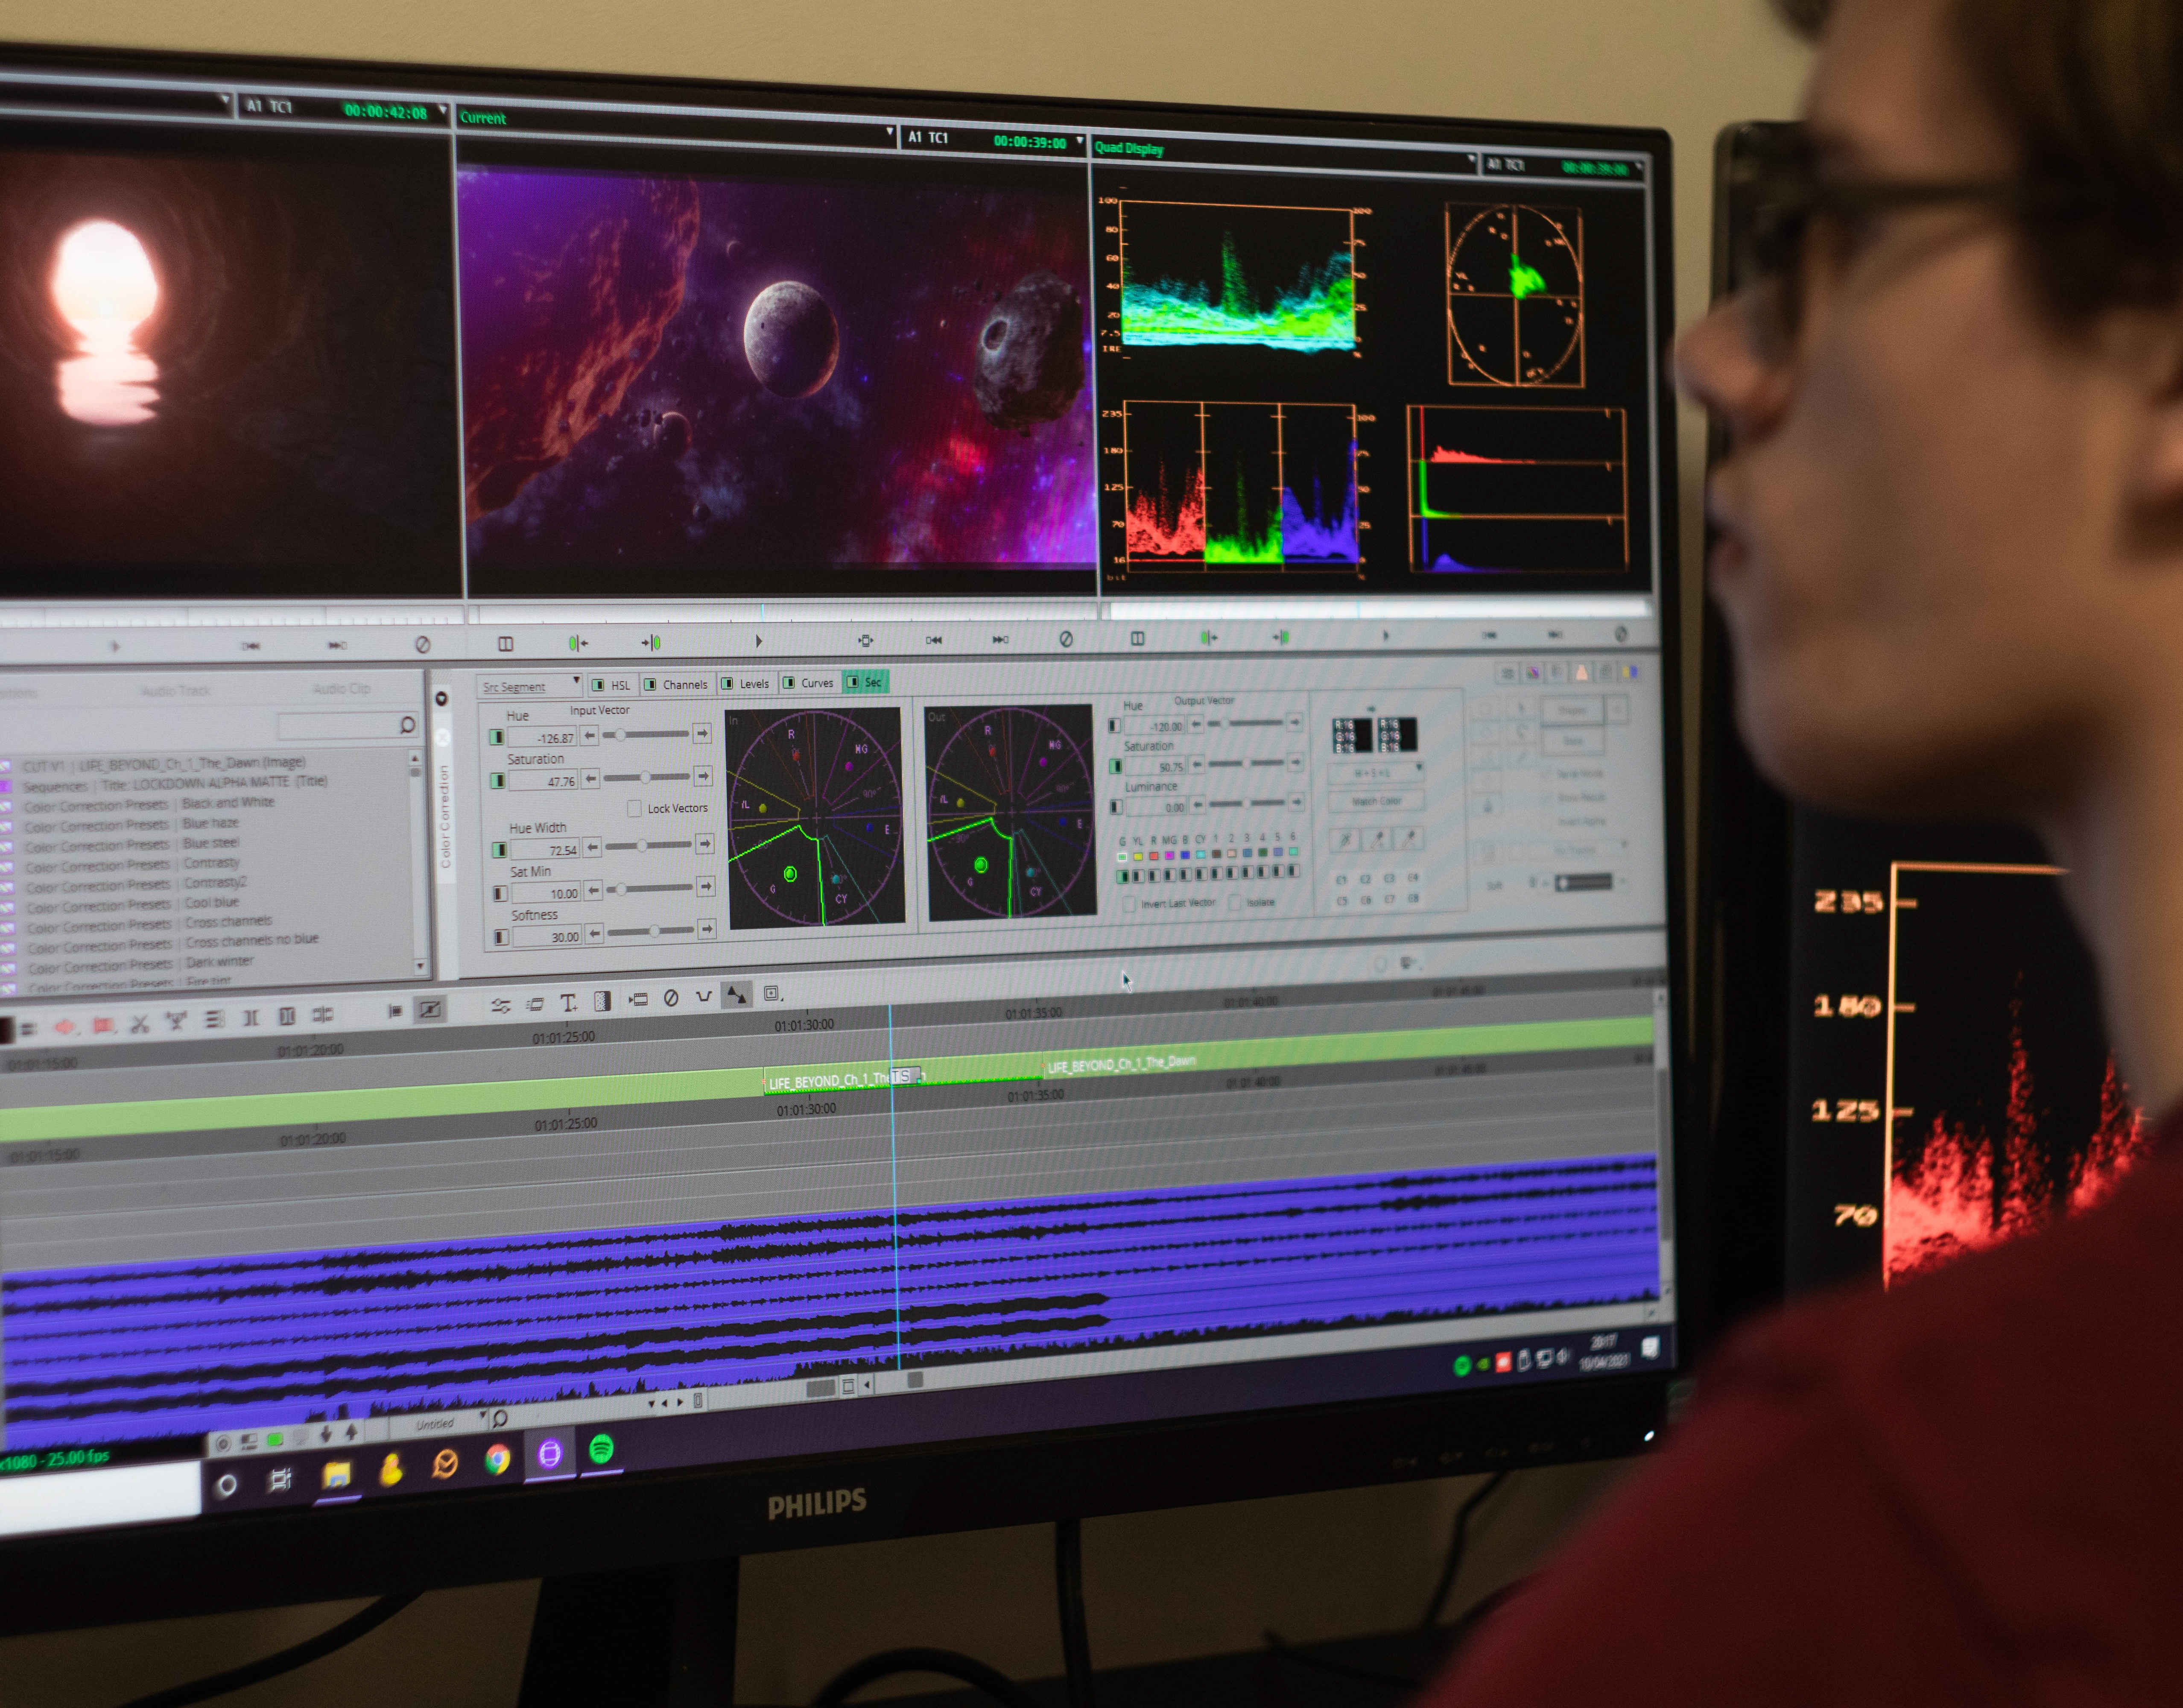Click the Input Vector Saturation slider
This screenshot has width=2183, height=1708.
645,777
